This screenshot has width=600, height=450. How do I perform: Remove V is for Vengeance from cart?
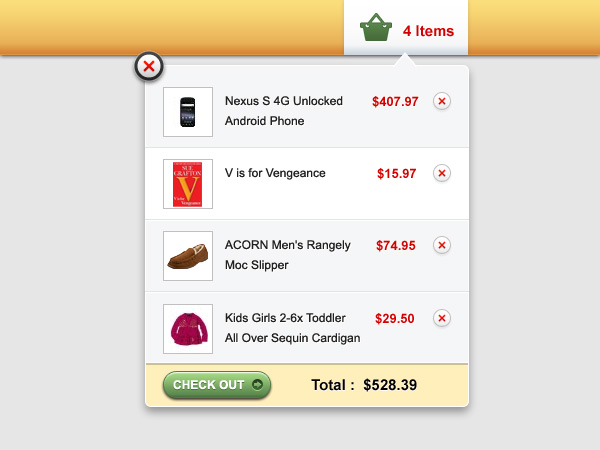tap(442, 173)
